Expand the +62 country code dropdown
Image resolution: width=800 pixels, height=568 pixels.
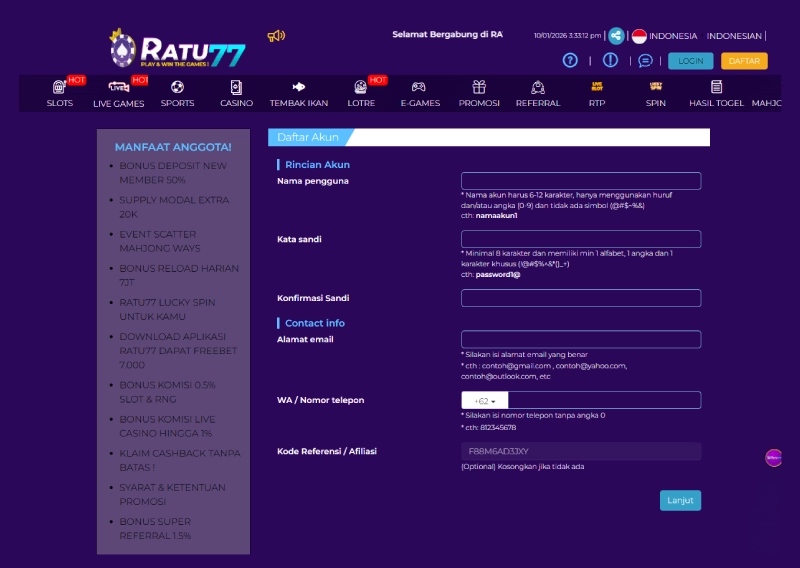(x=485, y=401)
